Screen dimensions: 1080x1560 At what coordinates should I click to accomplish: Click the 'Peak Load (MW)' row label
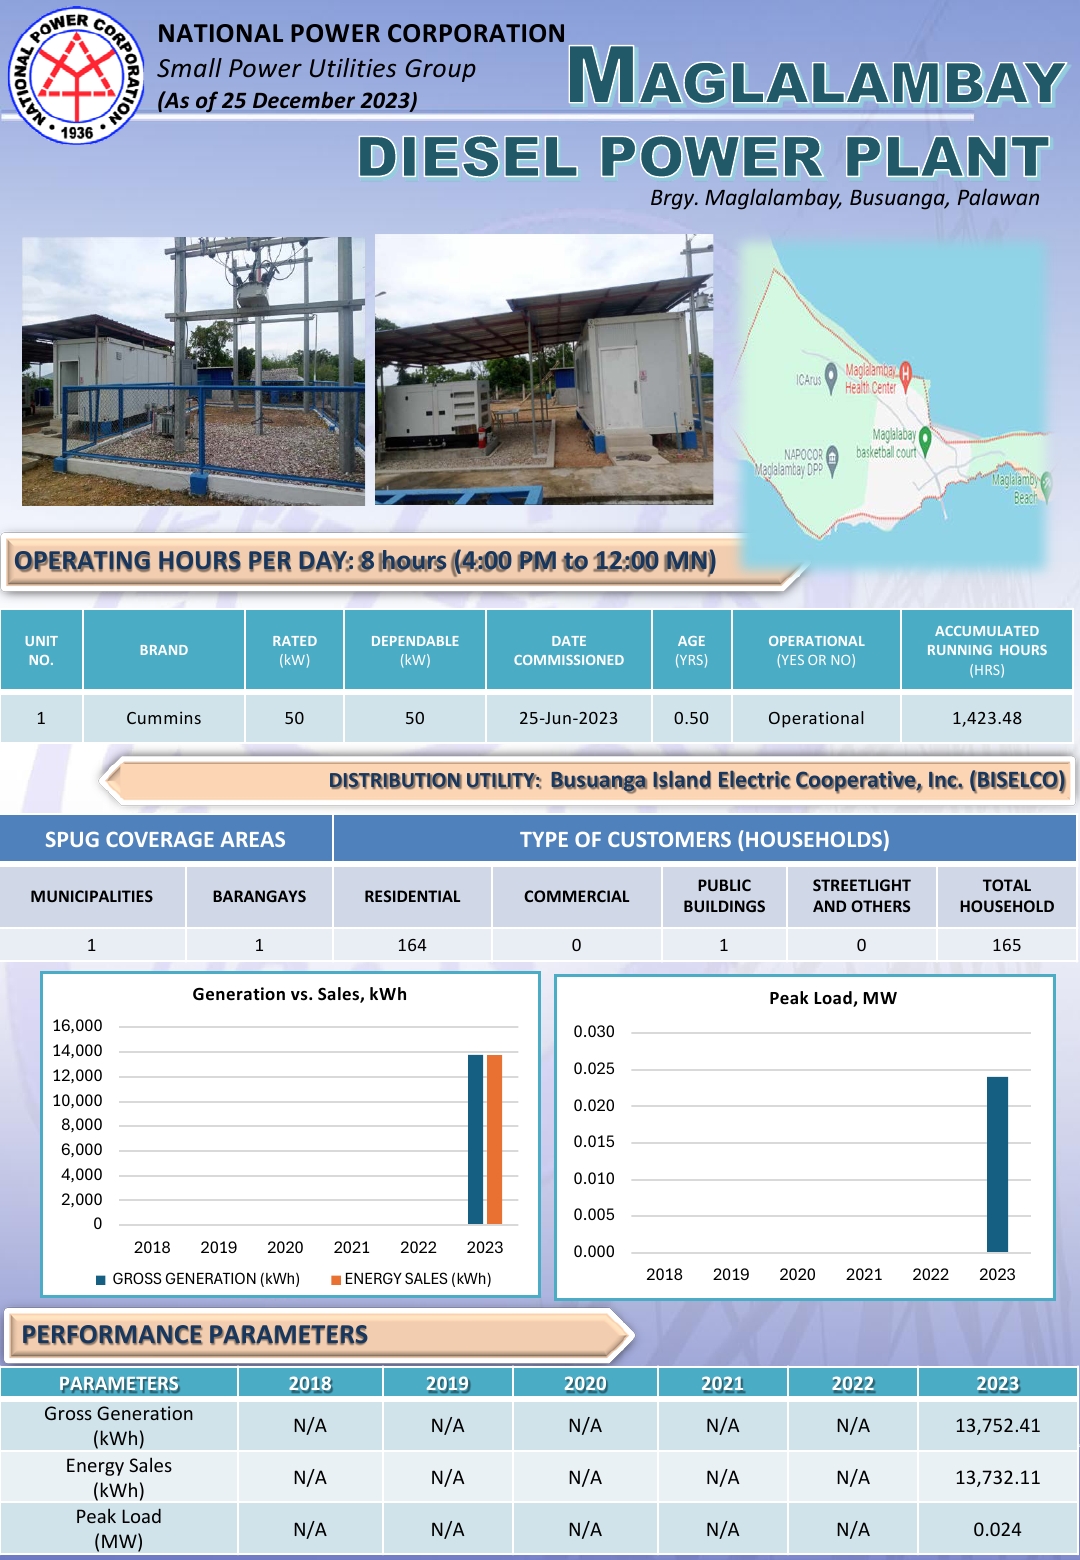pos(119,1529)
